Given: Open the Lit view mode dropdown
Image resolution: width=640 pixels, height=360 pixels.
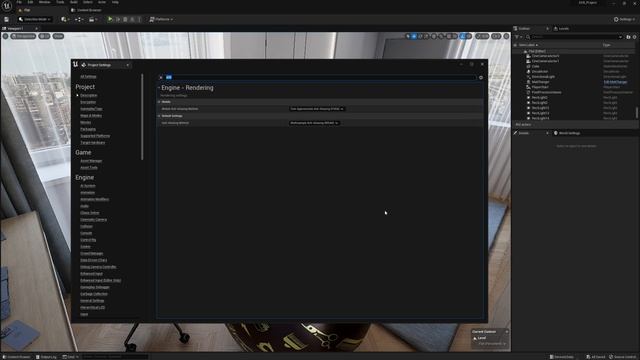Looking at the screenshot, I should (x=44, y=36).
